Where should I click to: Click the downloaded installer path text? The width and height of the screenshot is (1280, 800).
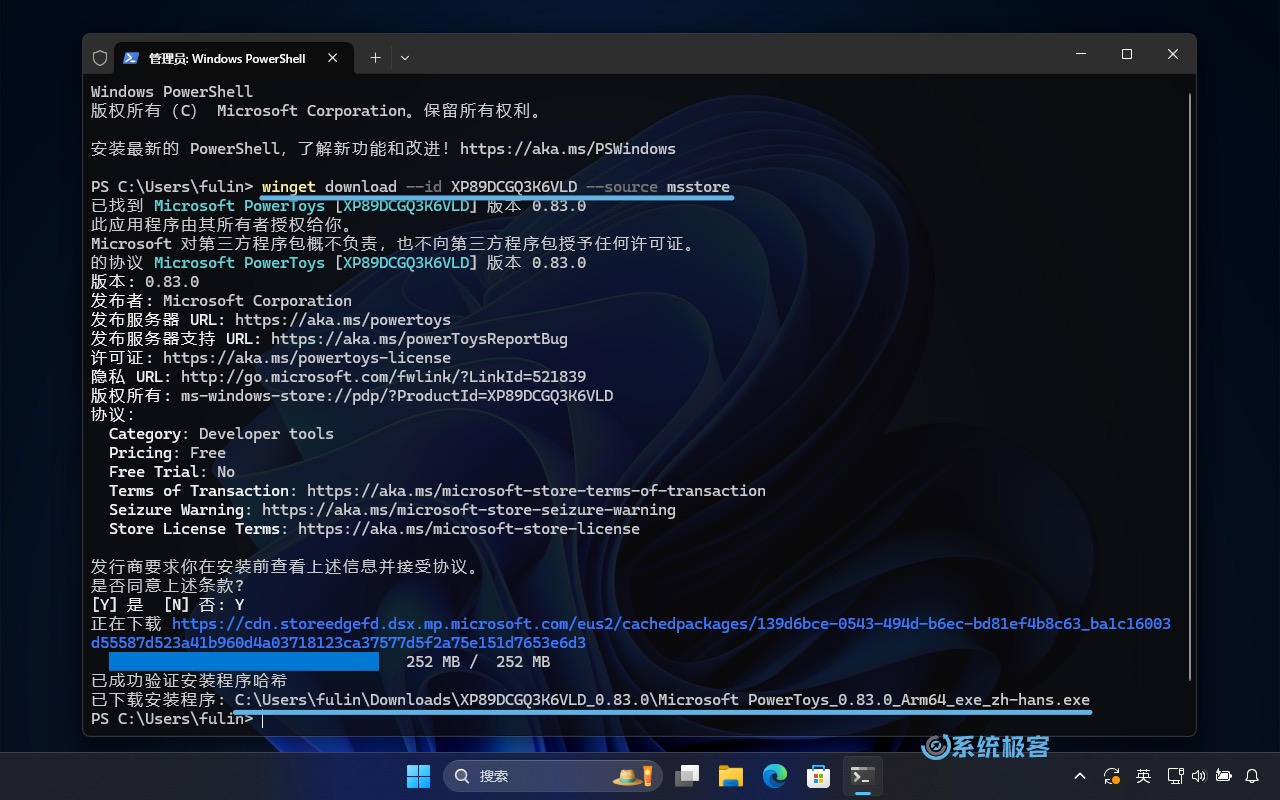pos(662,700)
